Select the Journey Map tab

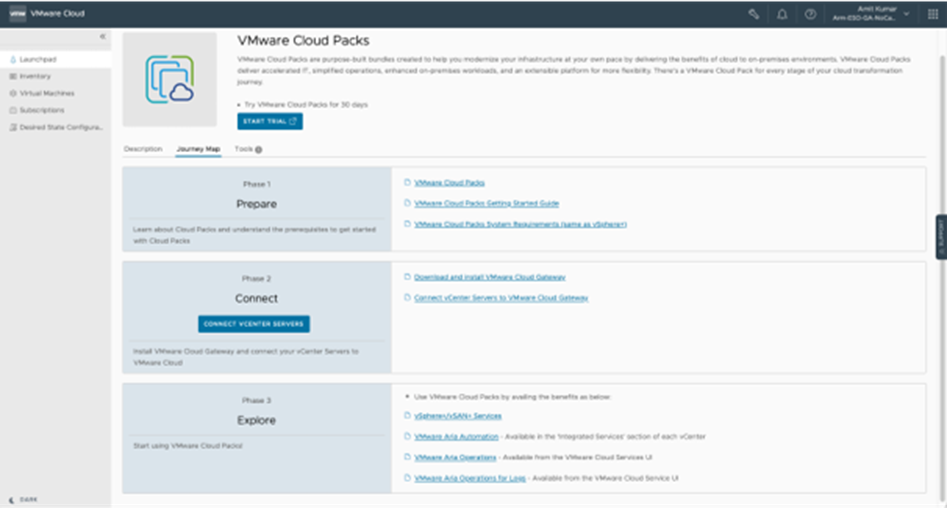click(198, 149)
